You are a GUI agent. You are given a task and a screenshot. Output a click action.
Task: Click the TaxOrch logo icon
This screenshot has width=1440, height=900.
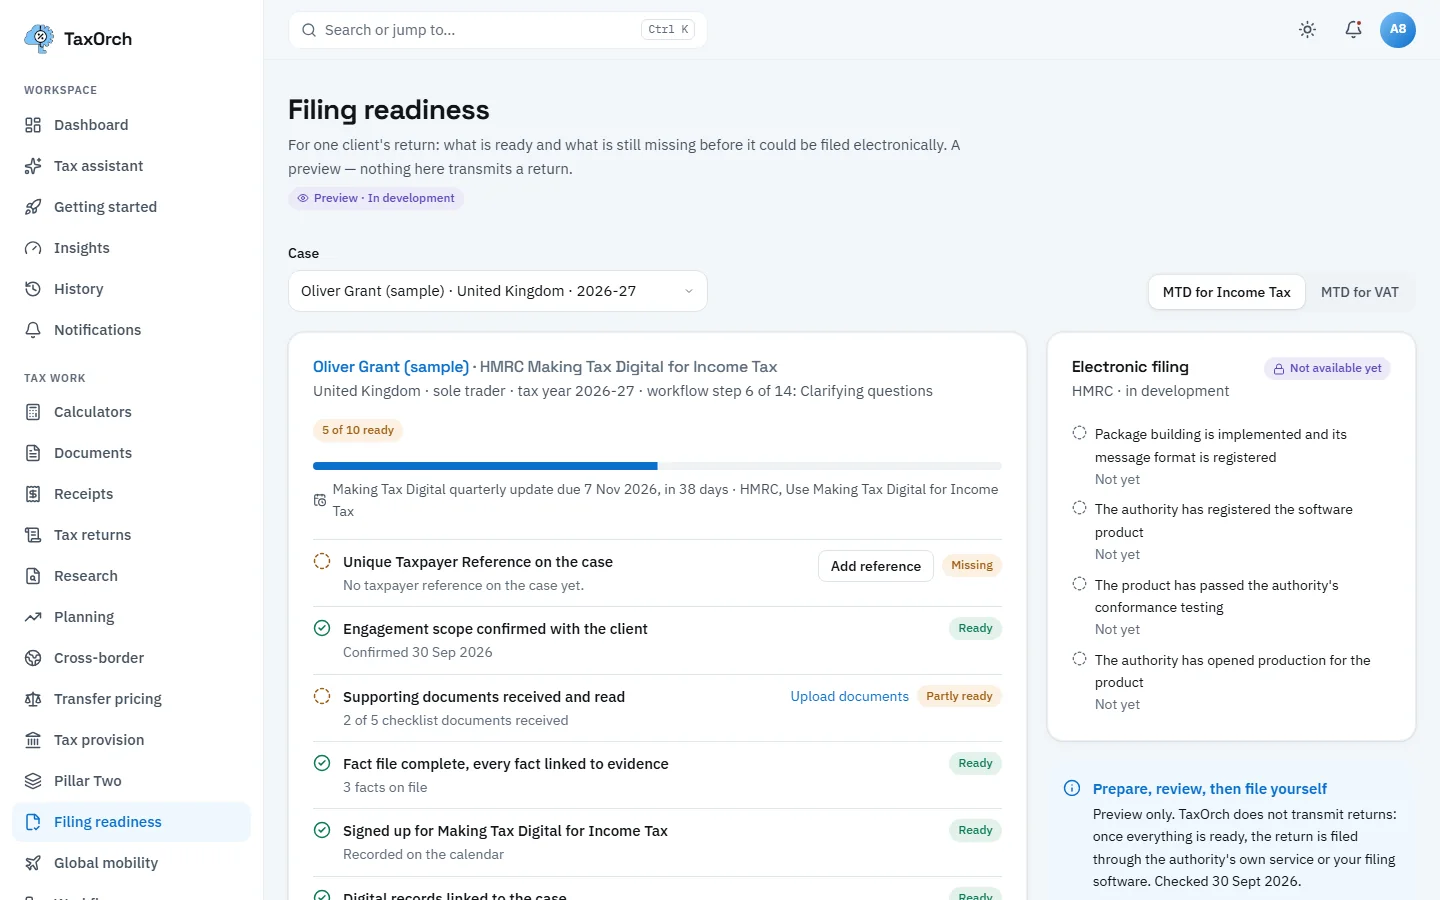tap(39, 39)
